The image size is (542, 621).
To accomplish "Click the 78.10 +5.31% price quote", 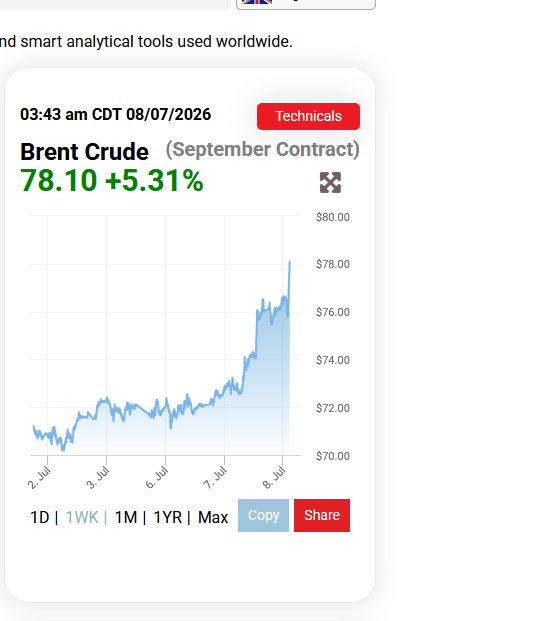I will point(112,181).
